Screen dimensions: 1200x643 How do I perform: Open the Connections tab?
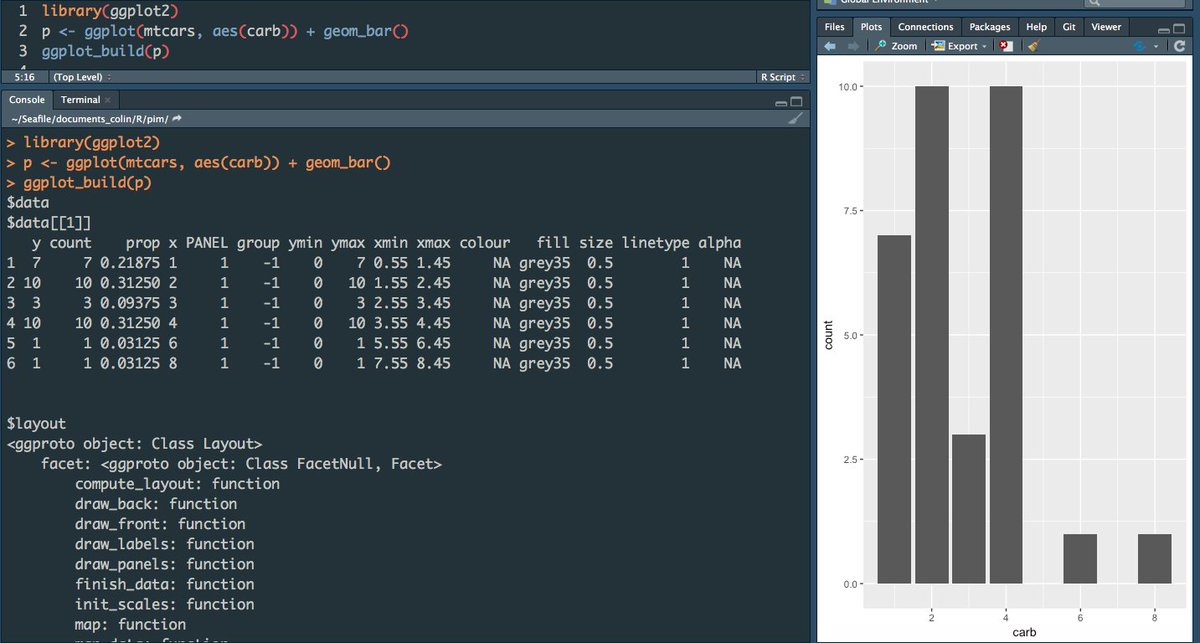pyautogui.click(x=926, y=27)
